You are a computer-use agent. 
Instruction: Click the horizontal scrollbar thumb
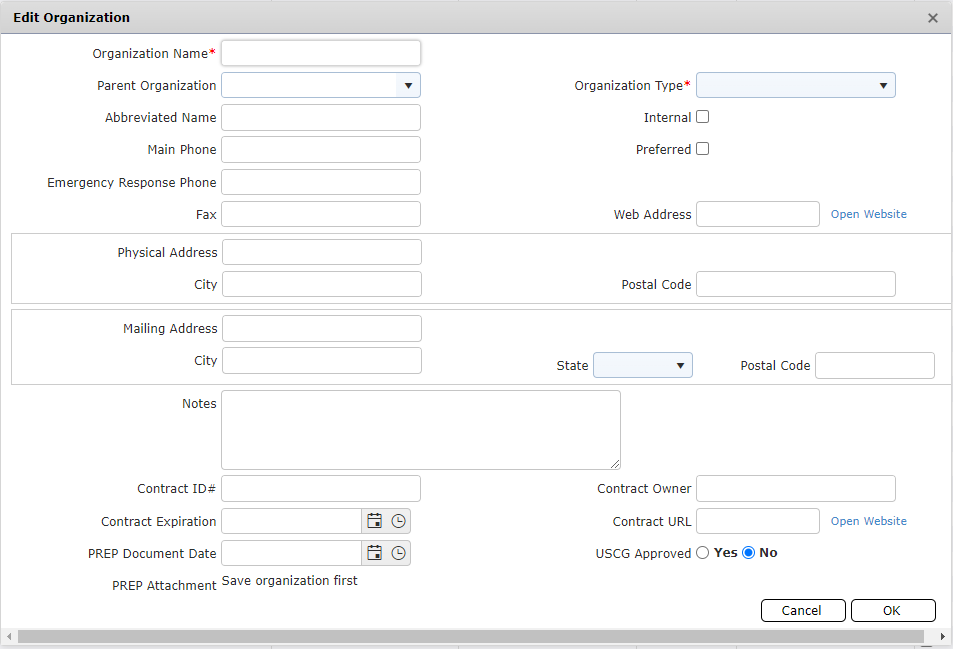[471, 636]
